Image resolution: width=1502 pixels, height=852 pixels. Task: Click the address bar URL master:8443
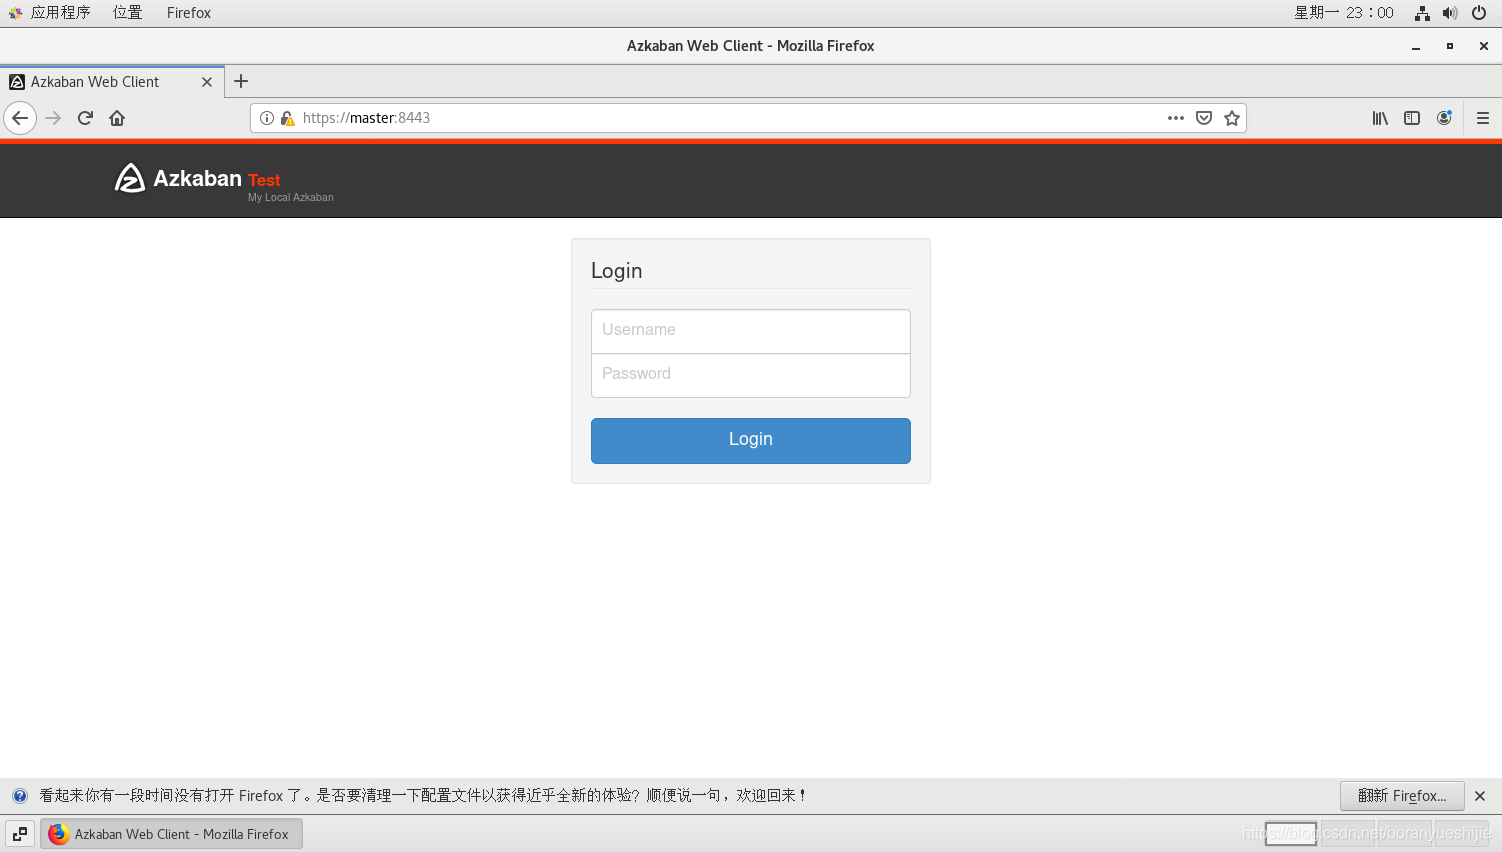[x=366, y=118]
